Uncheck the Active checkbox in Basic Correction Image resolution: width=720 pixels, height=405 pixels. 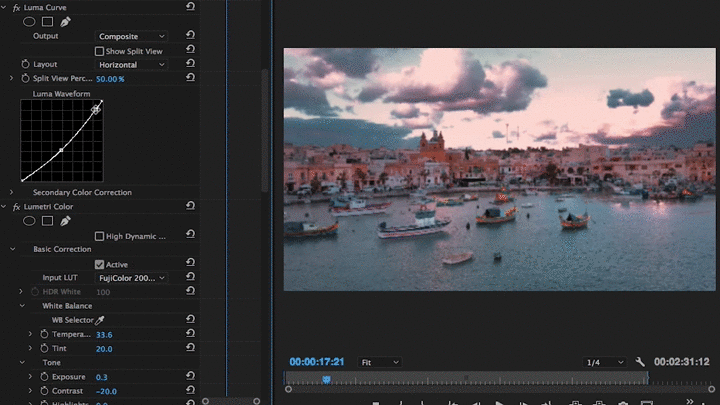pos(100,264)
